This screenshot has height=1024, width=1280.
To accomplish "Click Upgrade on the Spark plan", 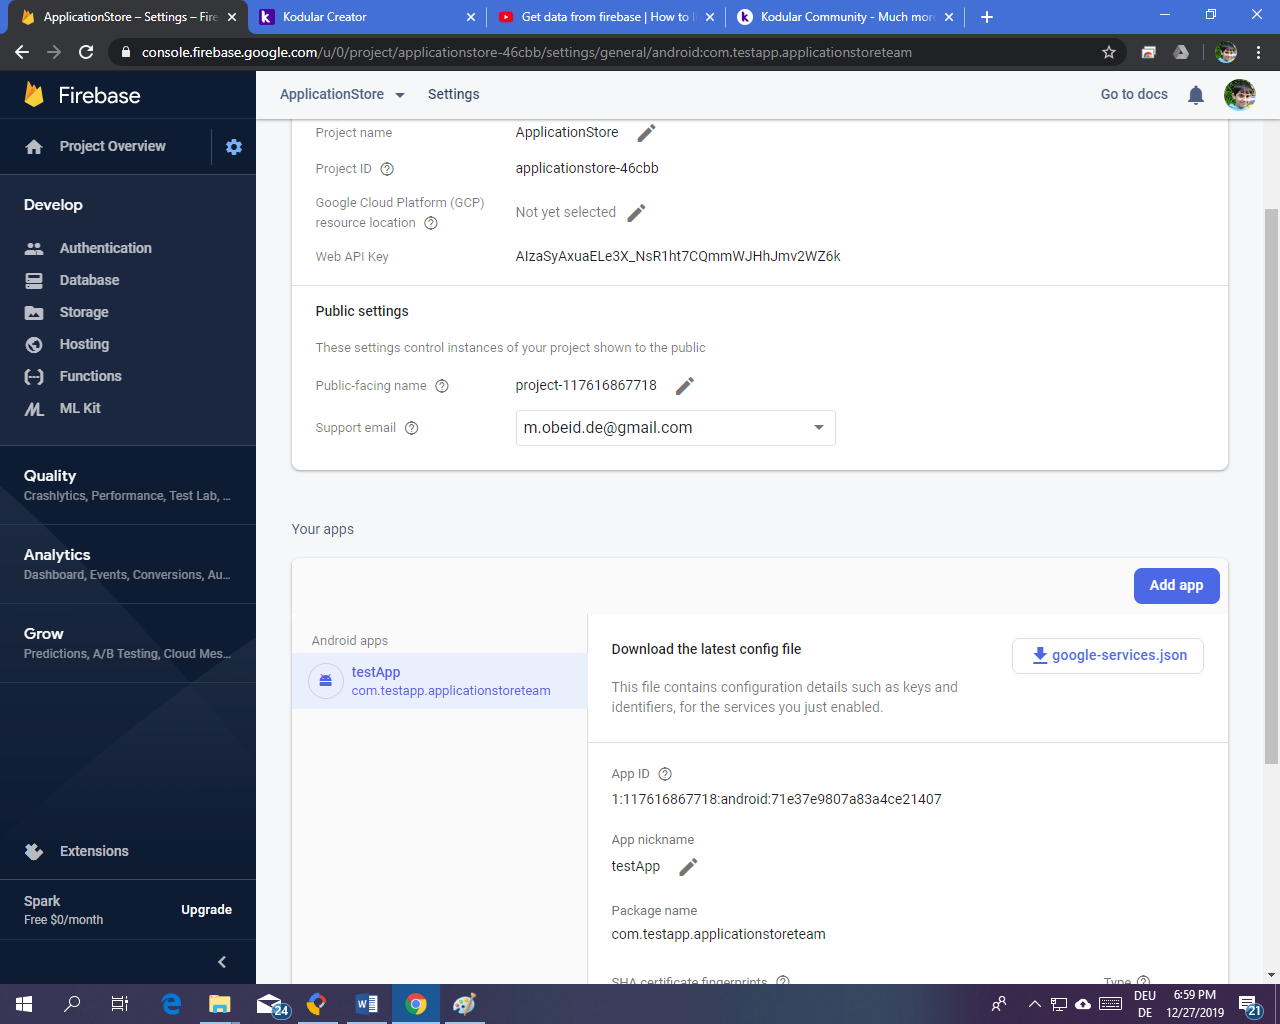I will click(x=206, y=910).
